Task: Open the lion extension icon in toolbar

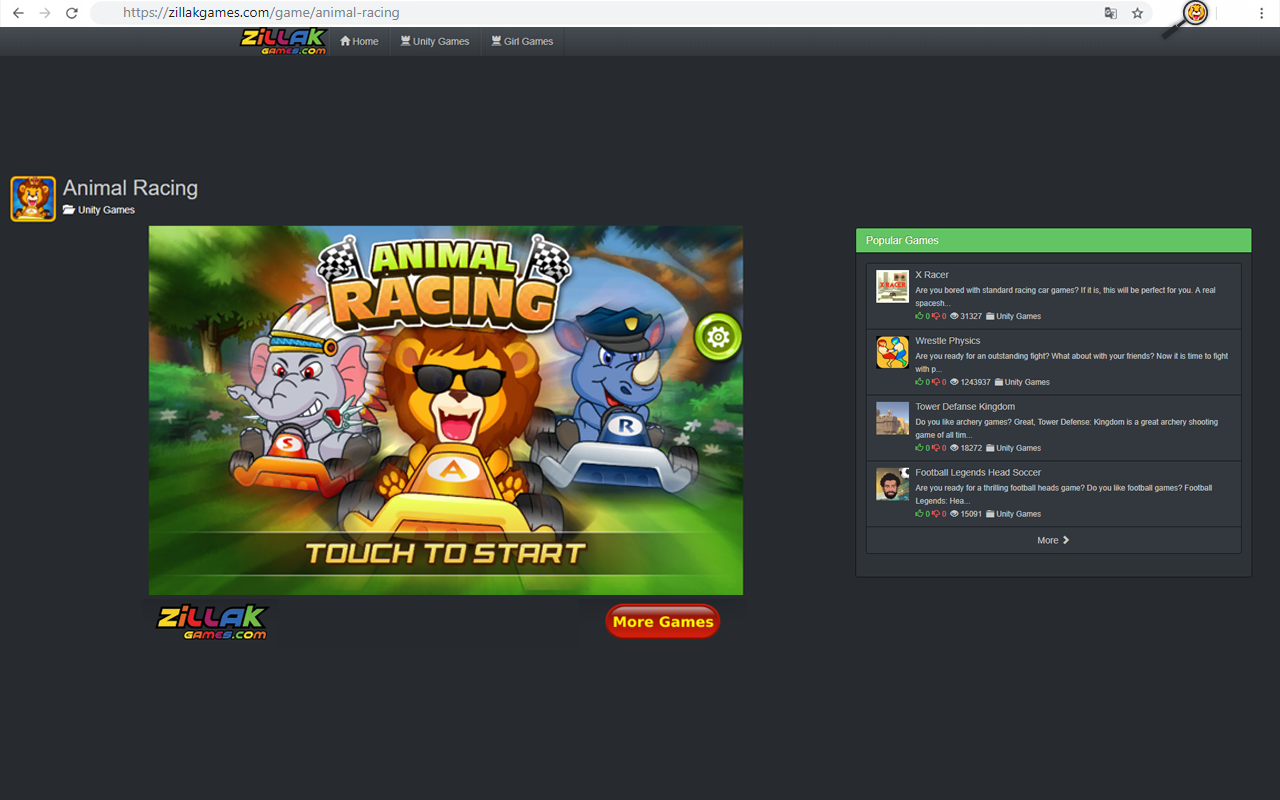Action: point(1194,13)
